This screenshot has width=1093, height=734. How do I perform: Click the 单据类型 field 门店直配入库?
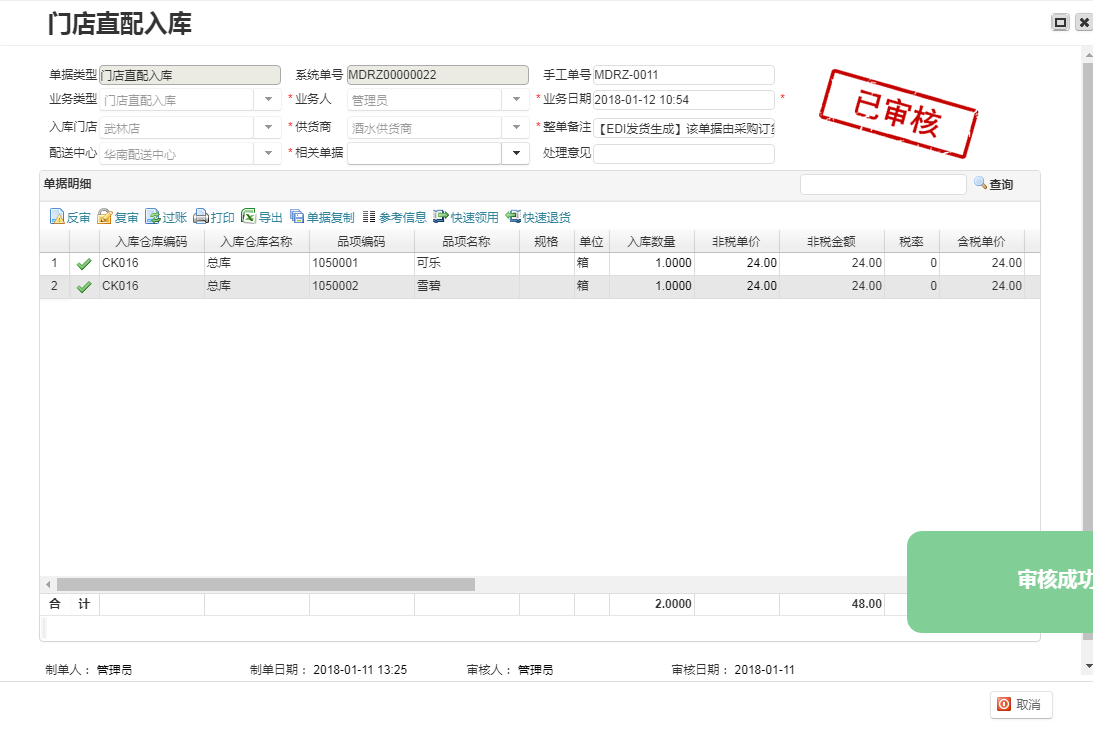click(190, 75)
